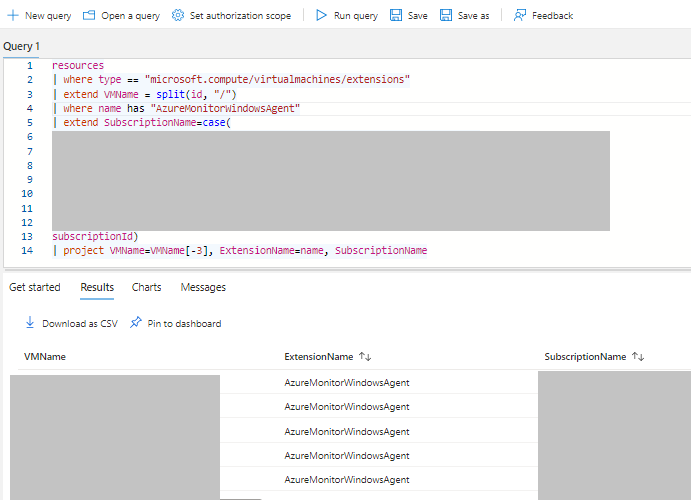
Task: Click the Set authorization scope gear icon
Action: pos(178,15)
